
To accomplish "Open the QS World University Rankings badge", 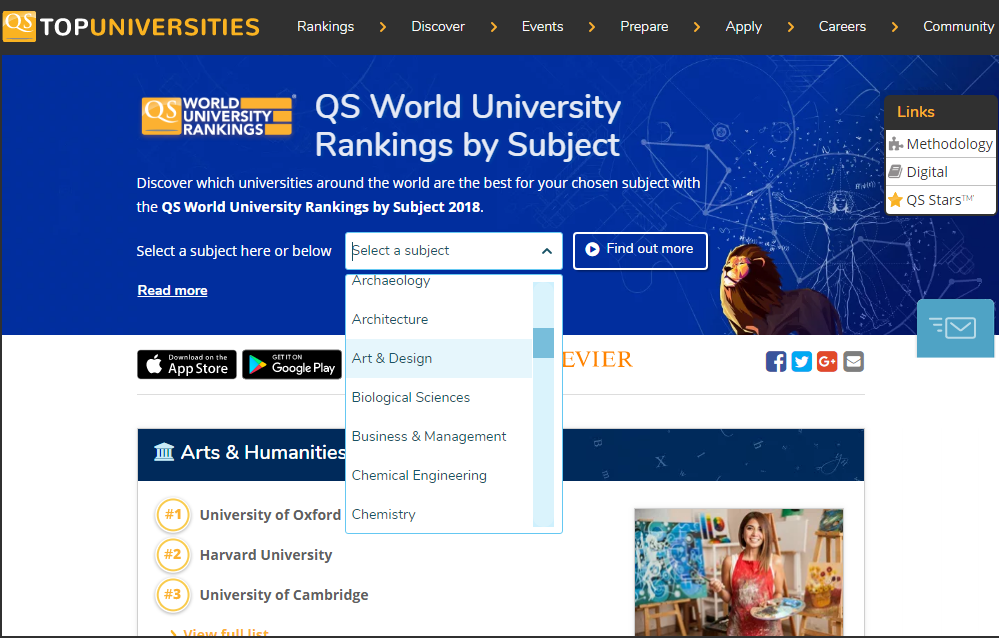I will coord(217,116).
